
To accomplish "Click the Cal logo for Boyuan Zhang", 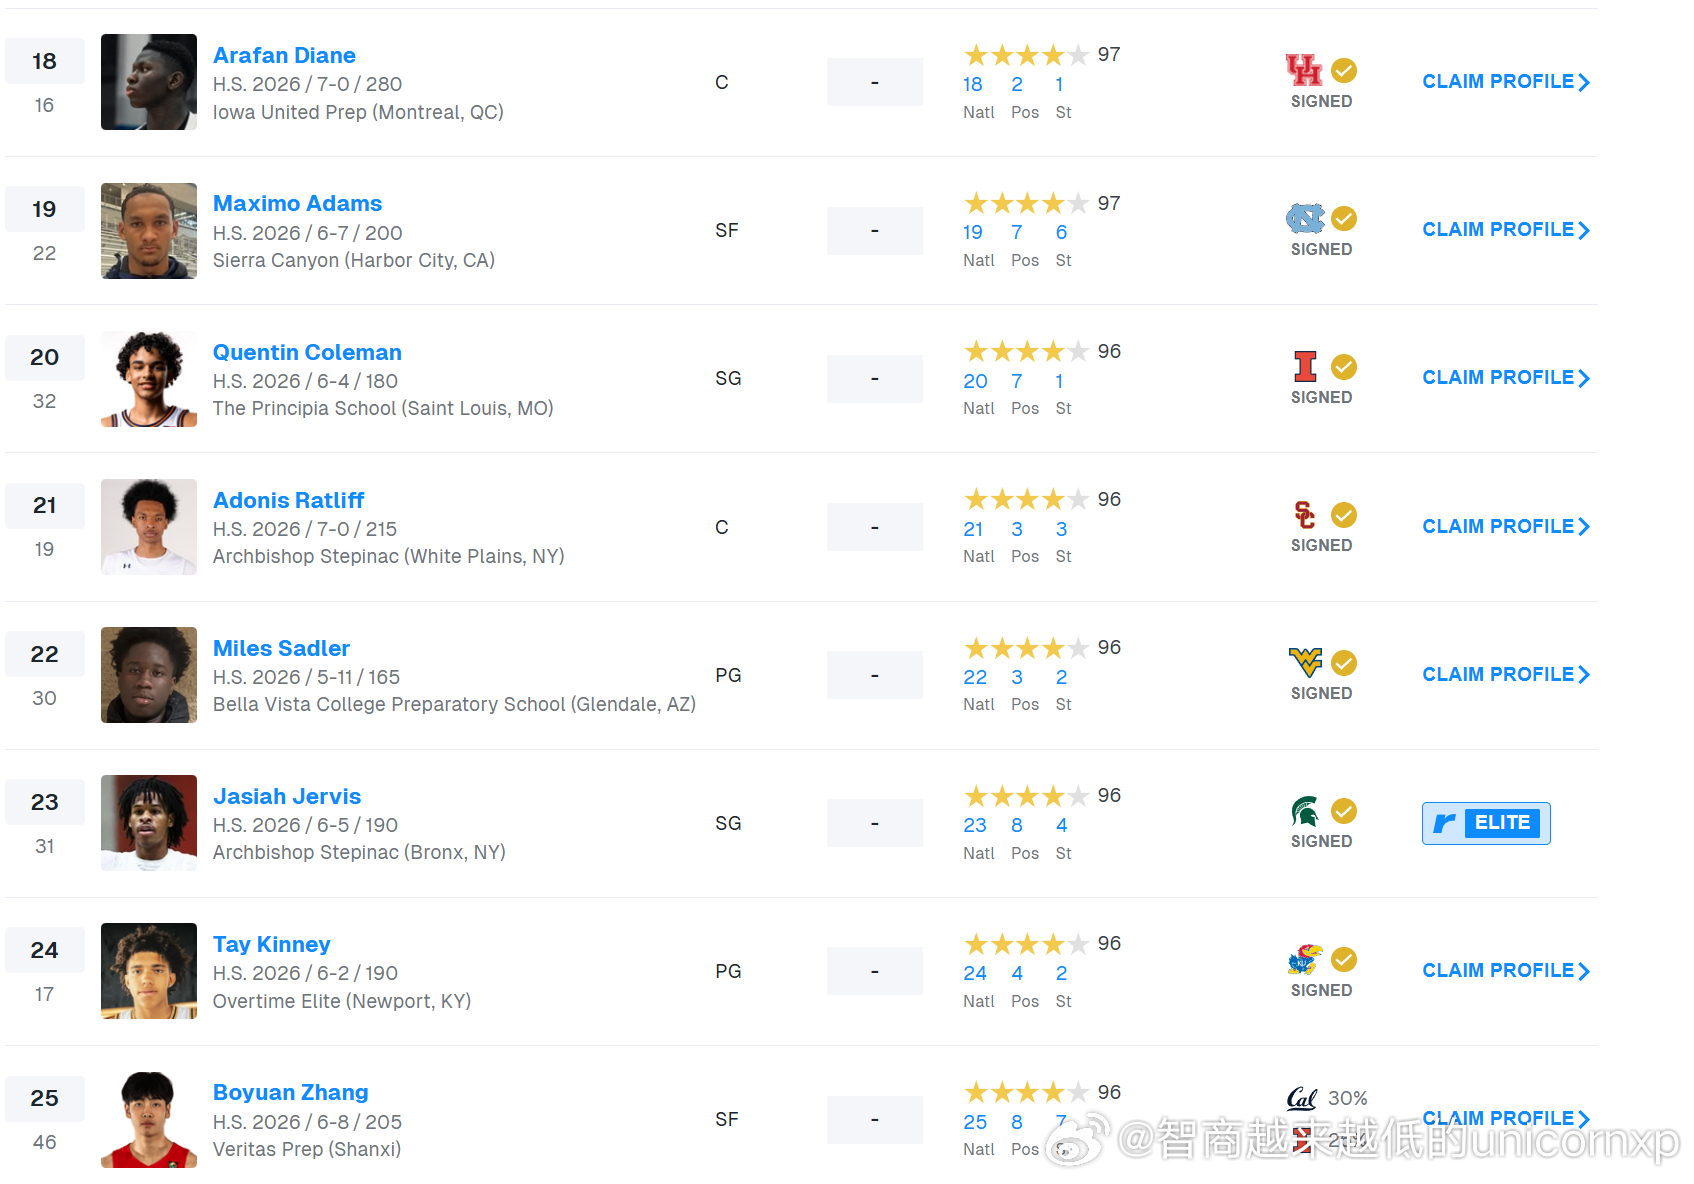I will click(1302, 1098).
